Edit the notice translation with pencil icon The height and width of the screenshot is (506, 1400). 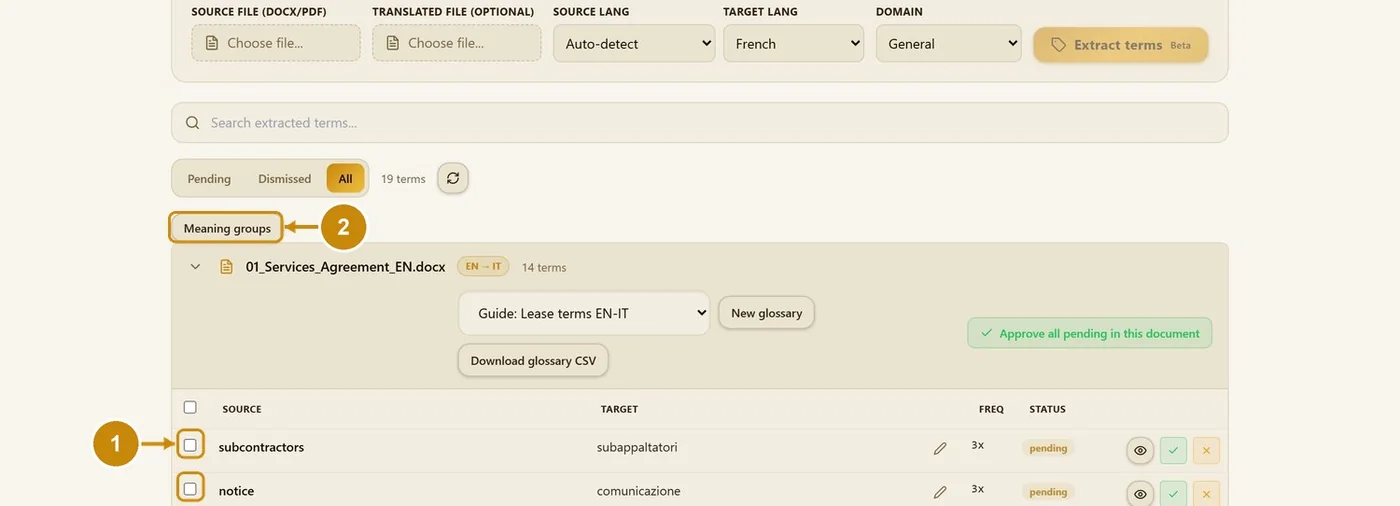coord(940,492)
